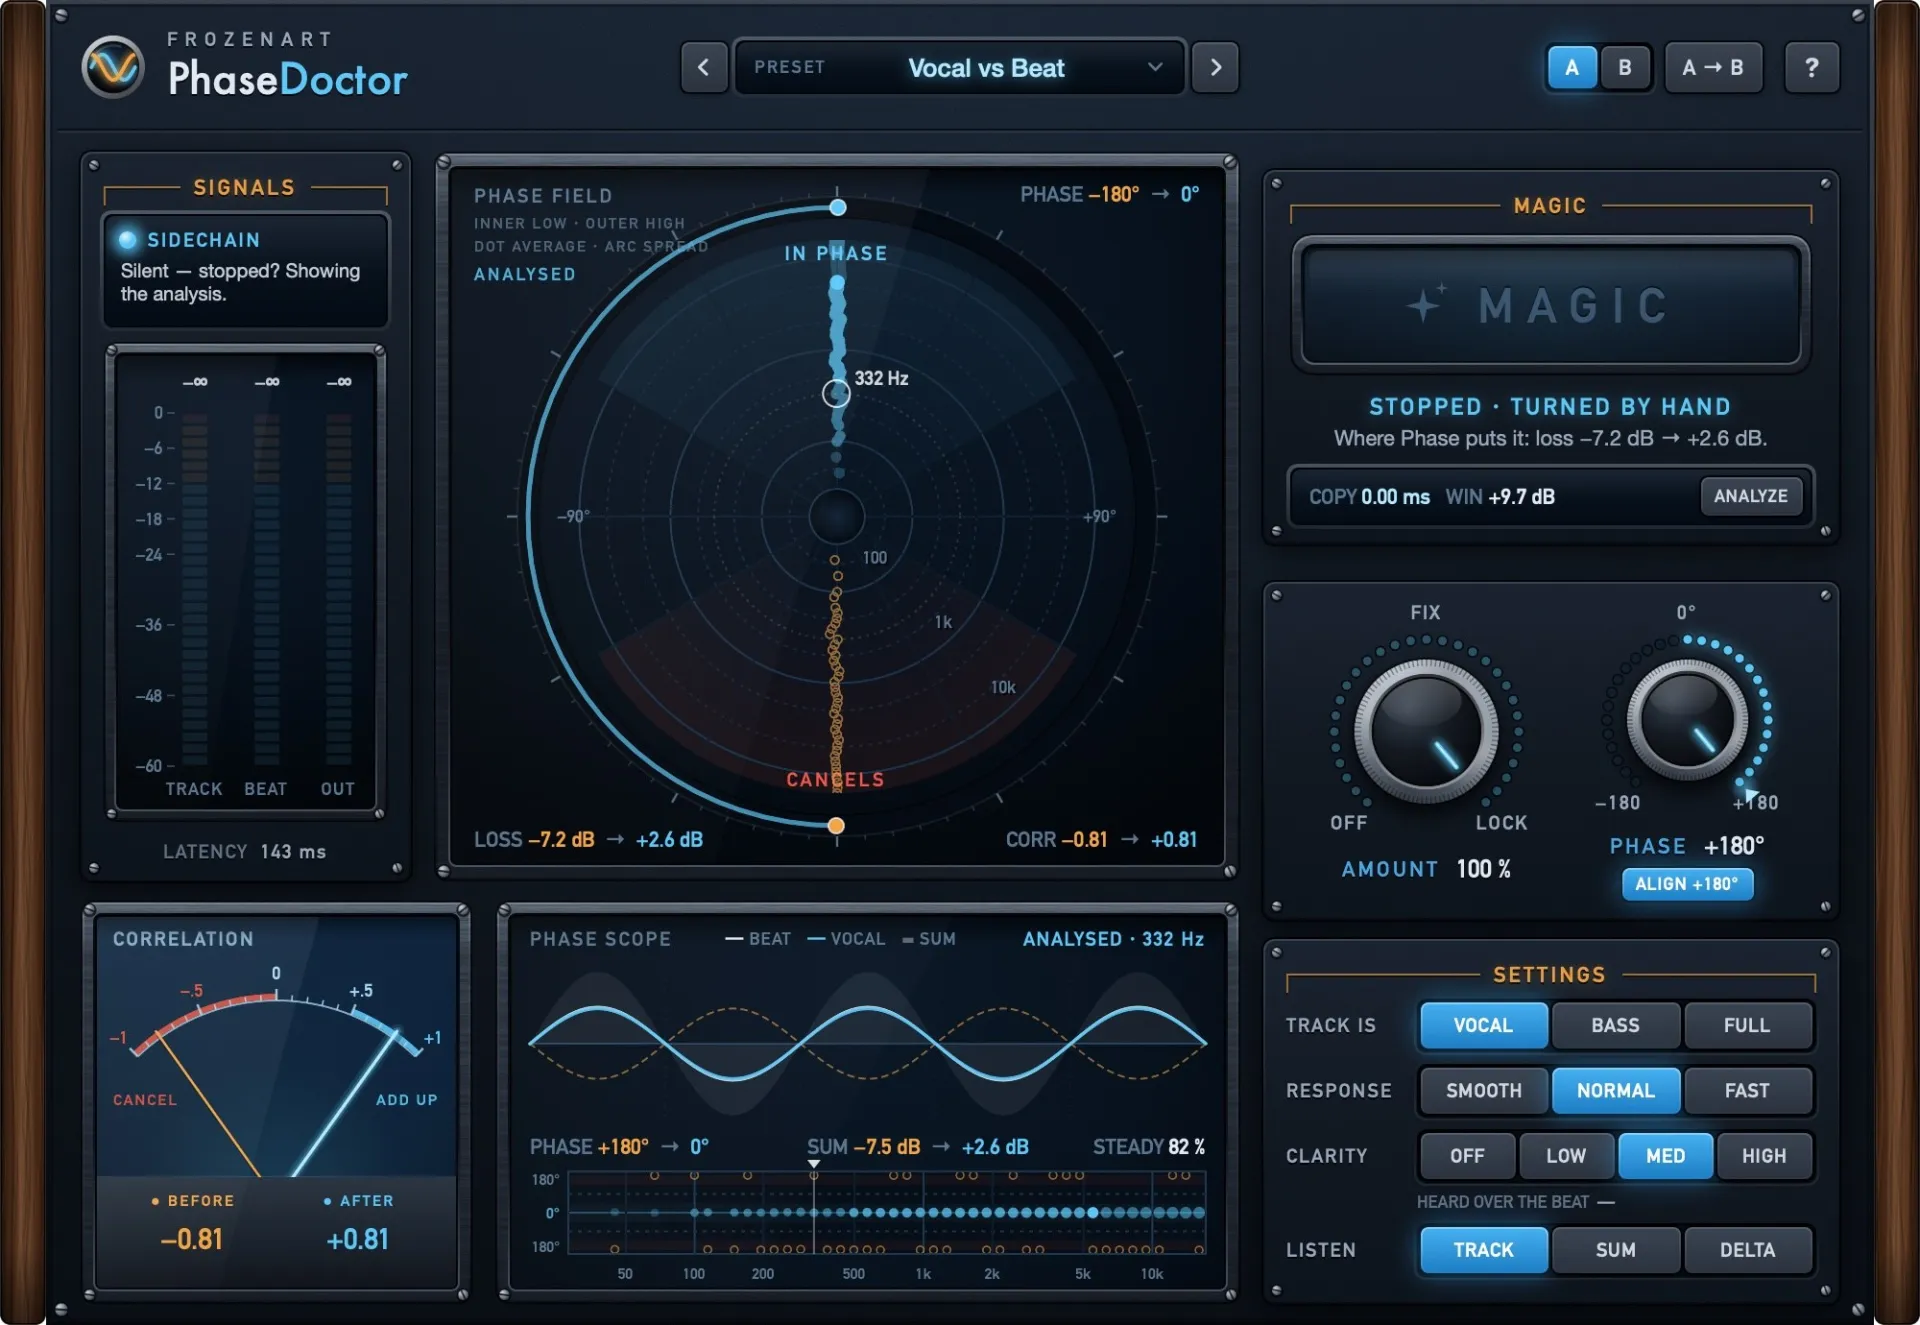Click the blue top handle on phase arc
This screenshot has width=1920, height=1325.
point(838,207)
